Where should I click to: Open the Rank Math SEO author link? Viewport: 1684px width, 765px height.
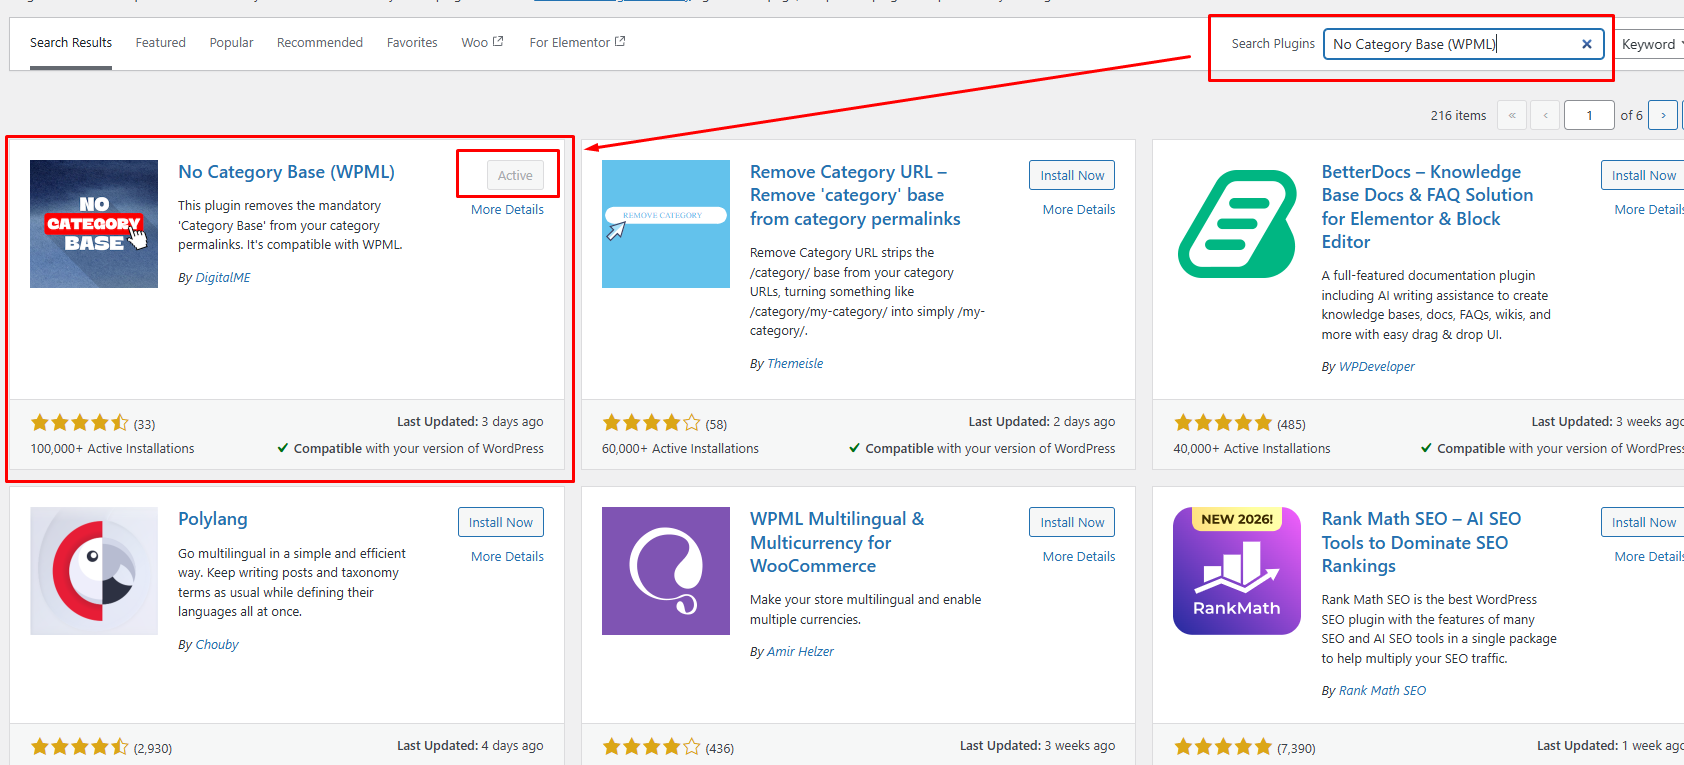[x=1383, y=691]
